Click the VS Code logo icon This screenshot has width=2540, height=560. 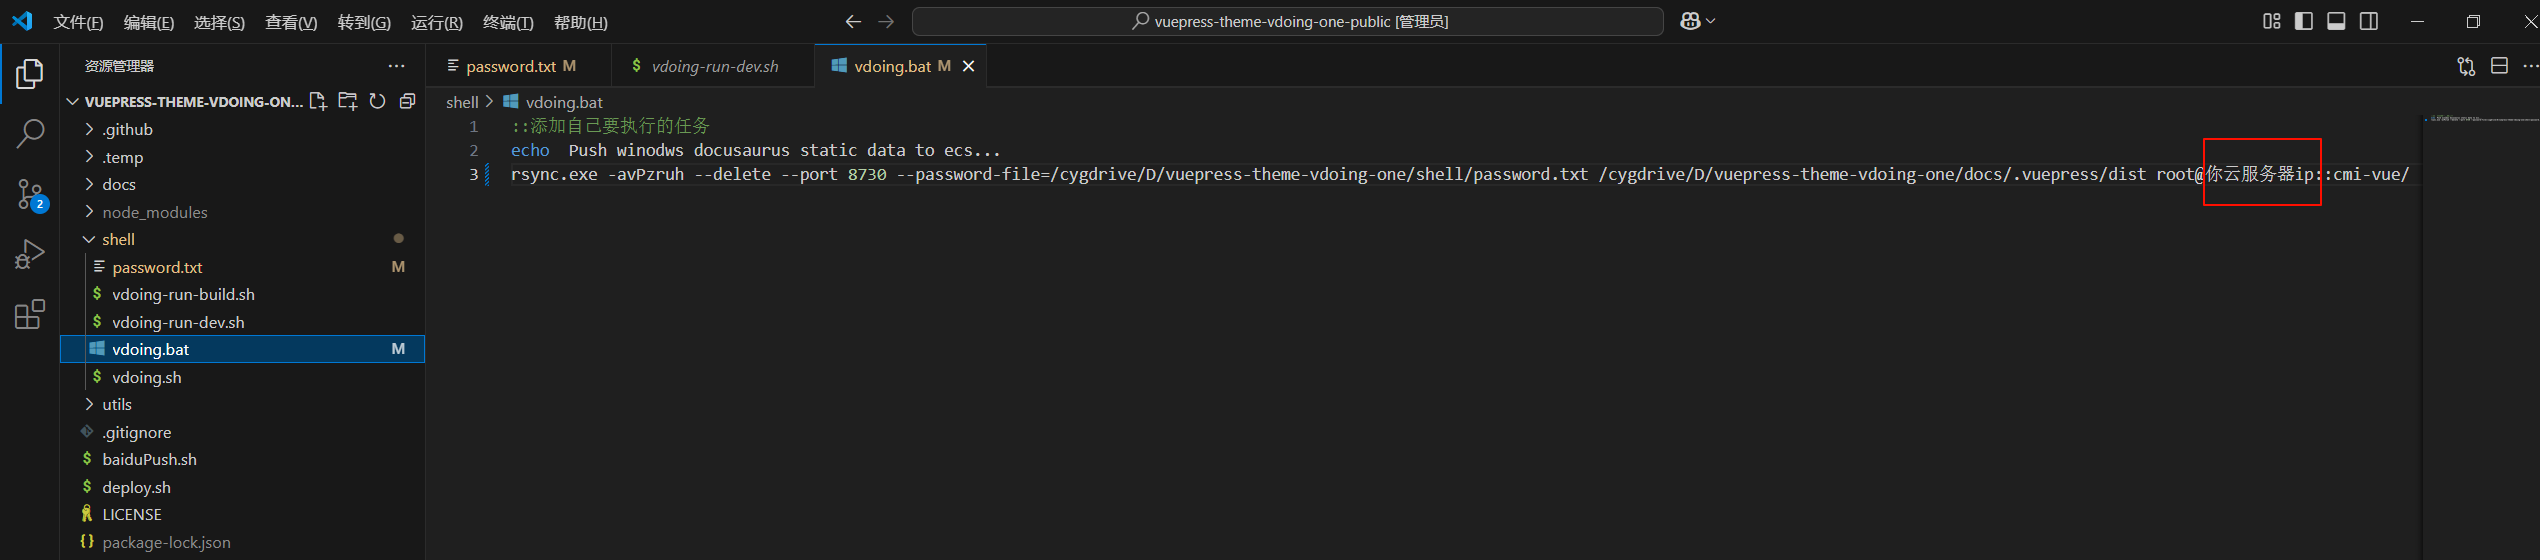22,21
